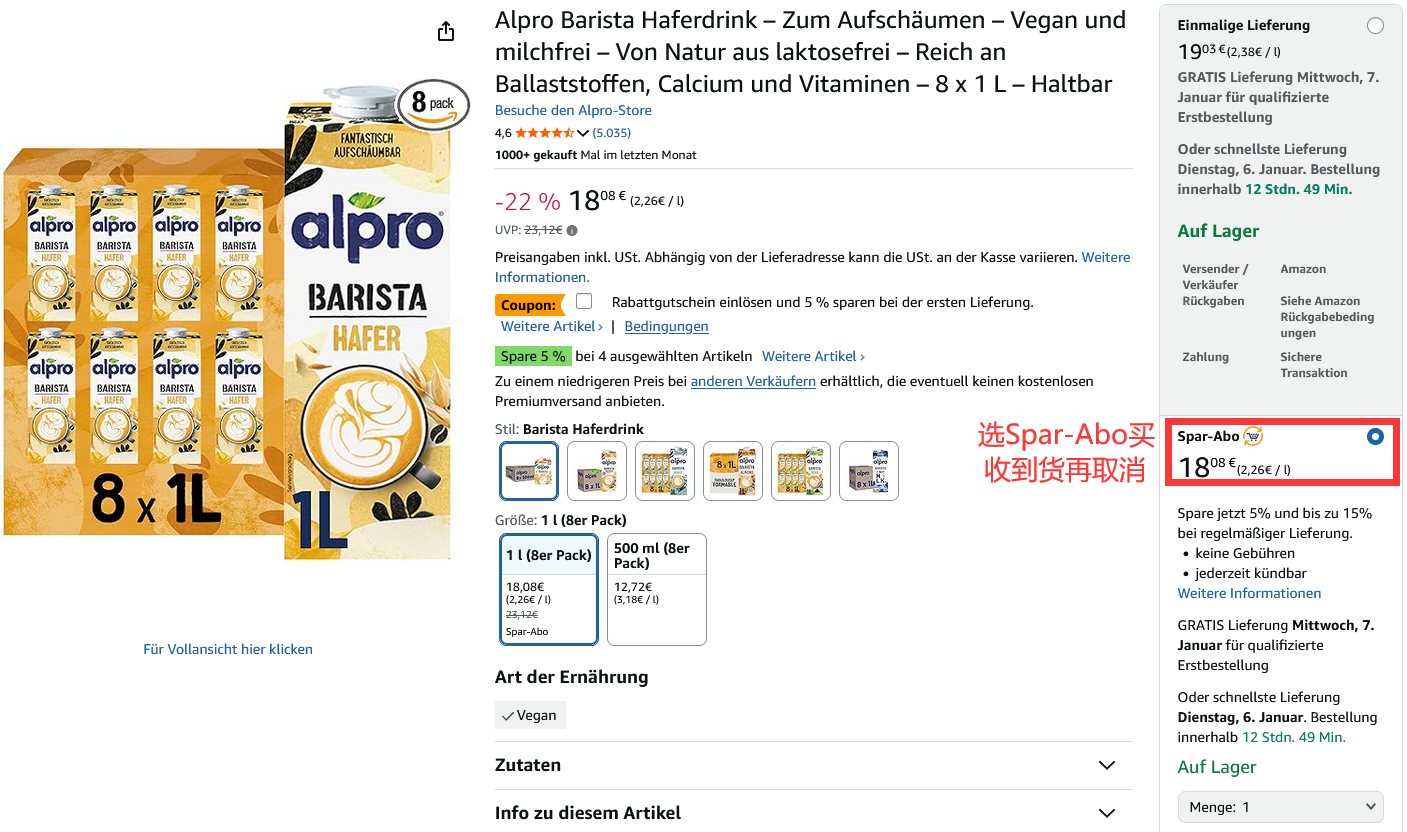Click the star rating icons

544,133
